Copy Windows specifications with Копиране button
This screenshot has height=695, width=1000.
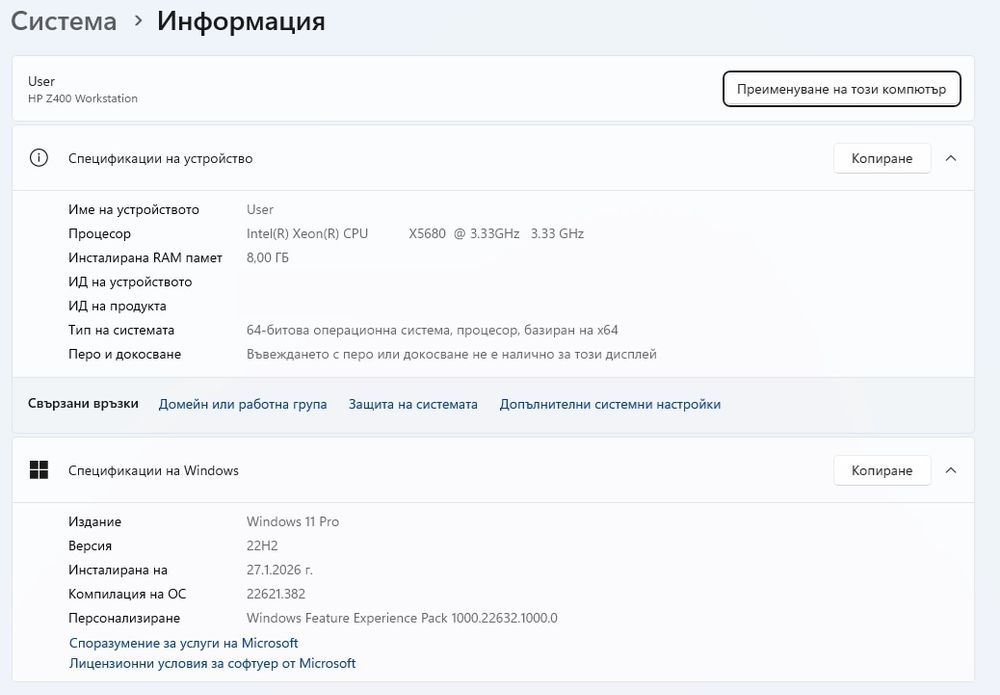pyautogui.click(x=882, y=471)
